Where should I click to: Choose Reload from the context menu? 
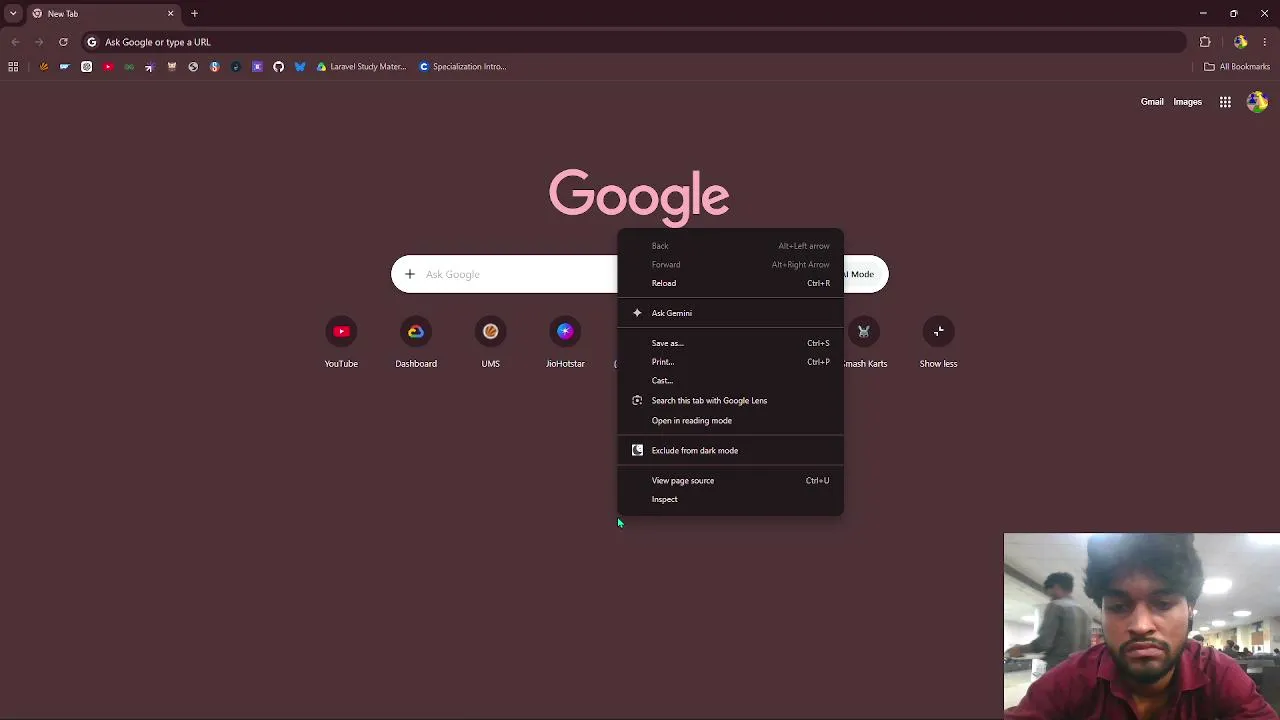(730, 283)
